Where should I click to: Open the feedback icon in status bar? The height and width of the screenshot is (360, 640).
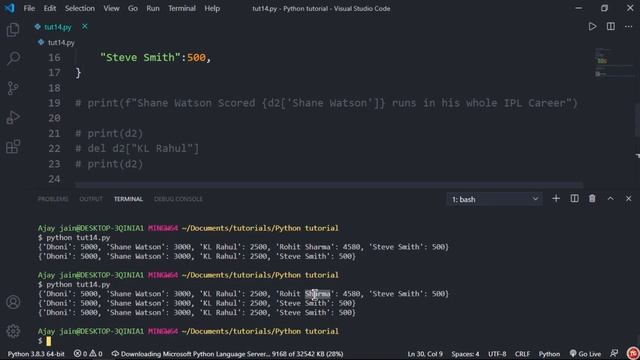click(x=614, y=353)
